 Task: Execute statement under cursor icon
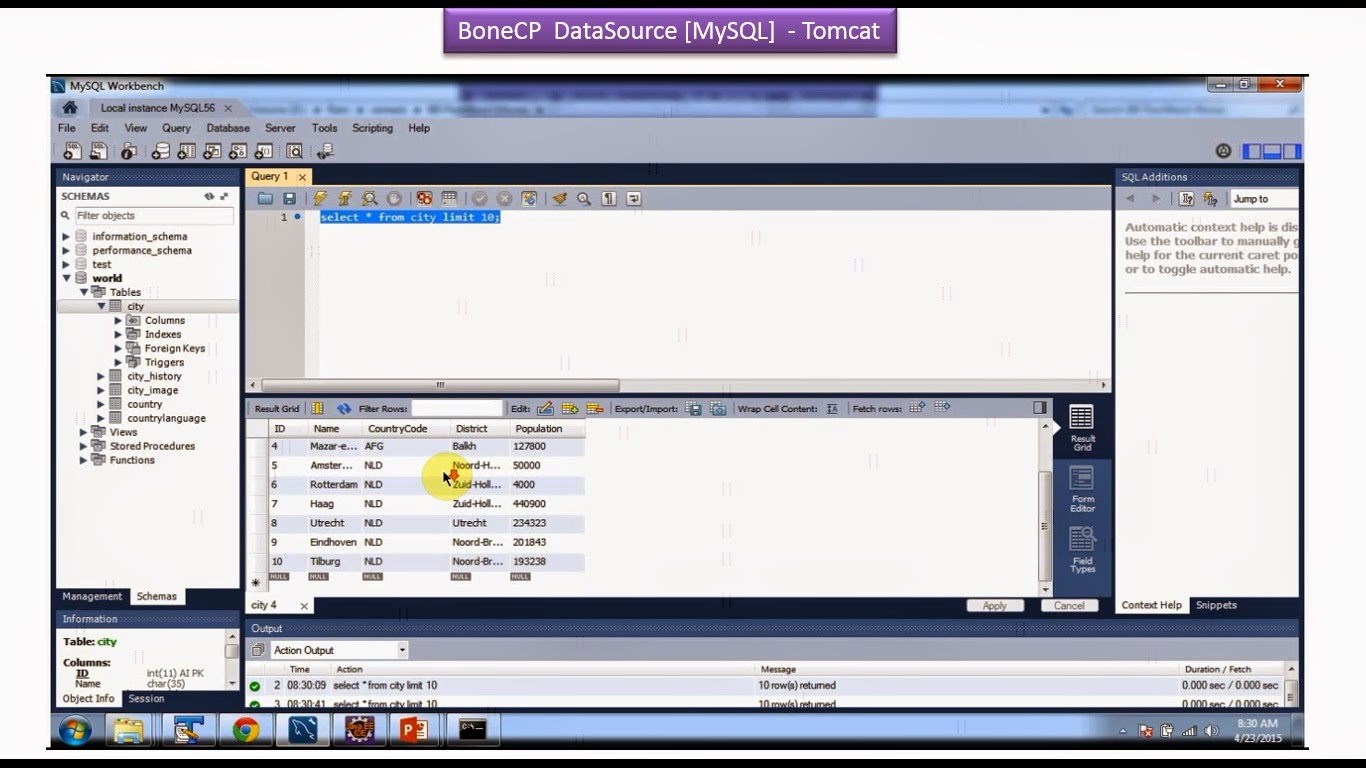point(345,198)
